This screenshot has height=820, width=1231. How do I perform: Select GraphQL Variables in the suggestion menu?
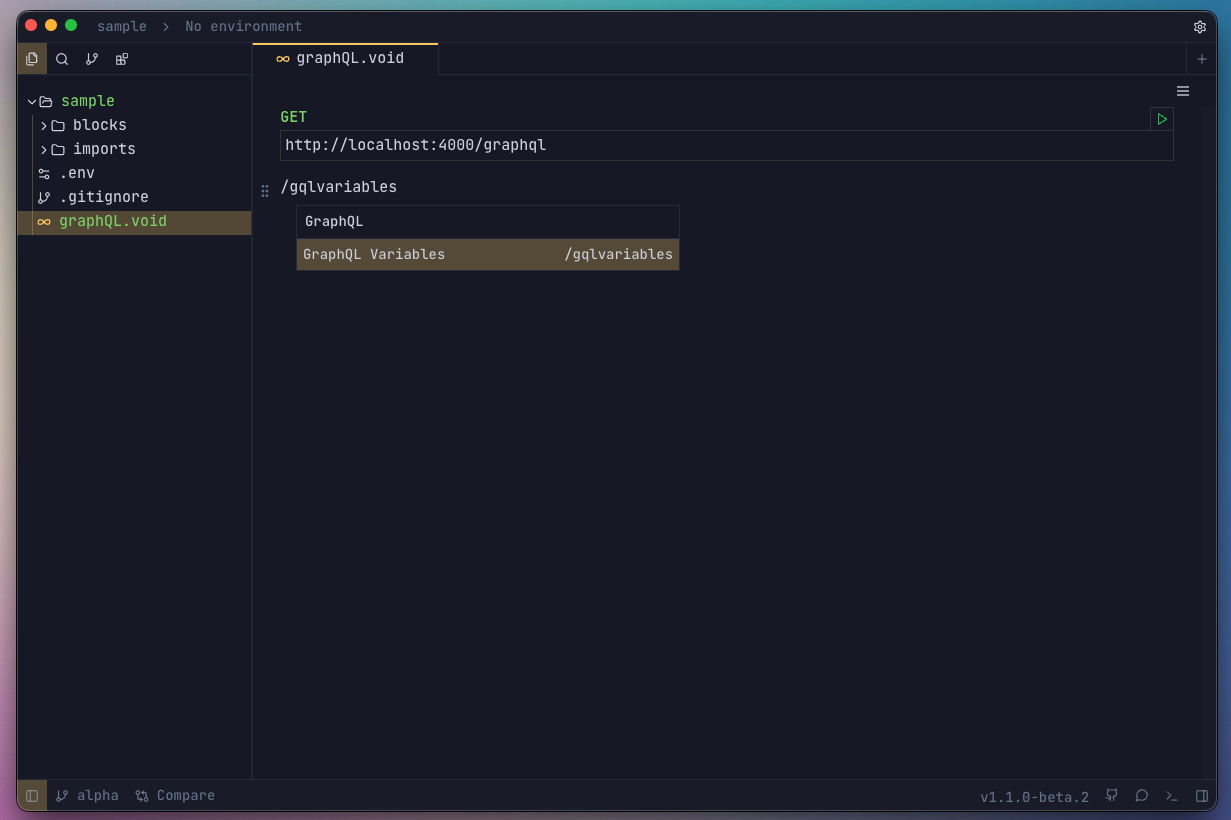pos(487,254)
